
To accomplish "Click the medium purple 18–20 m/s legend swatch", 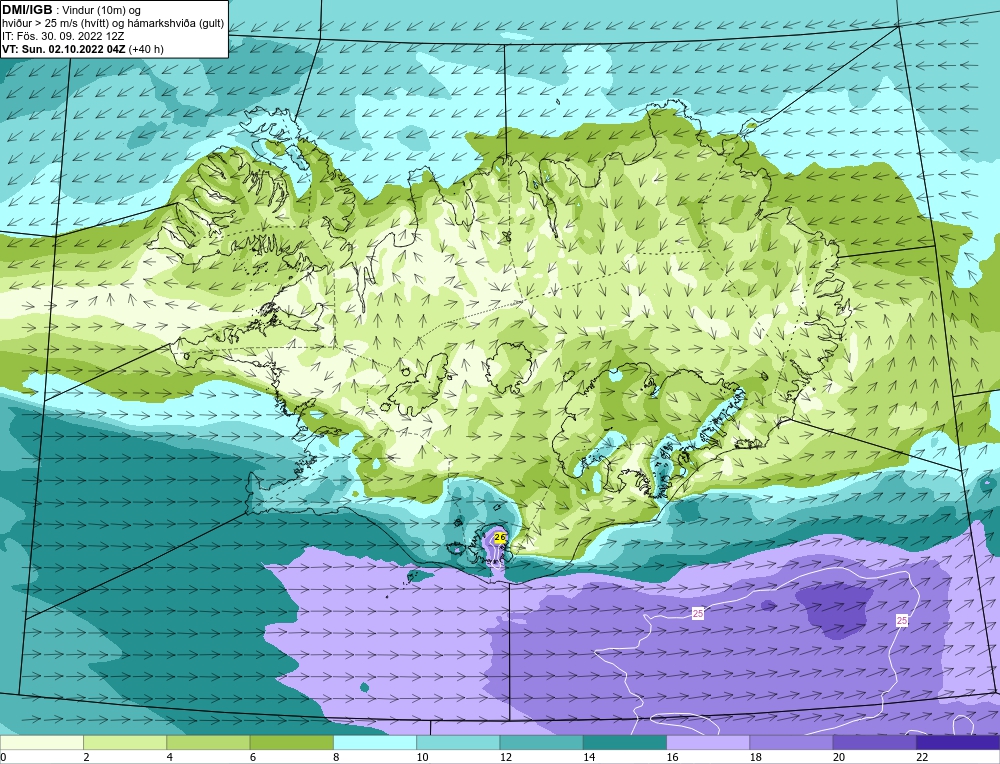I will pyautogui.click(x=791, y=742).
